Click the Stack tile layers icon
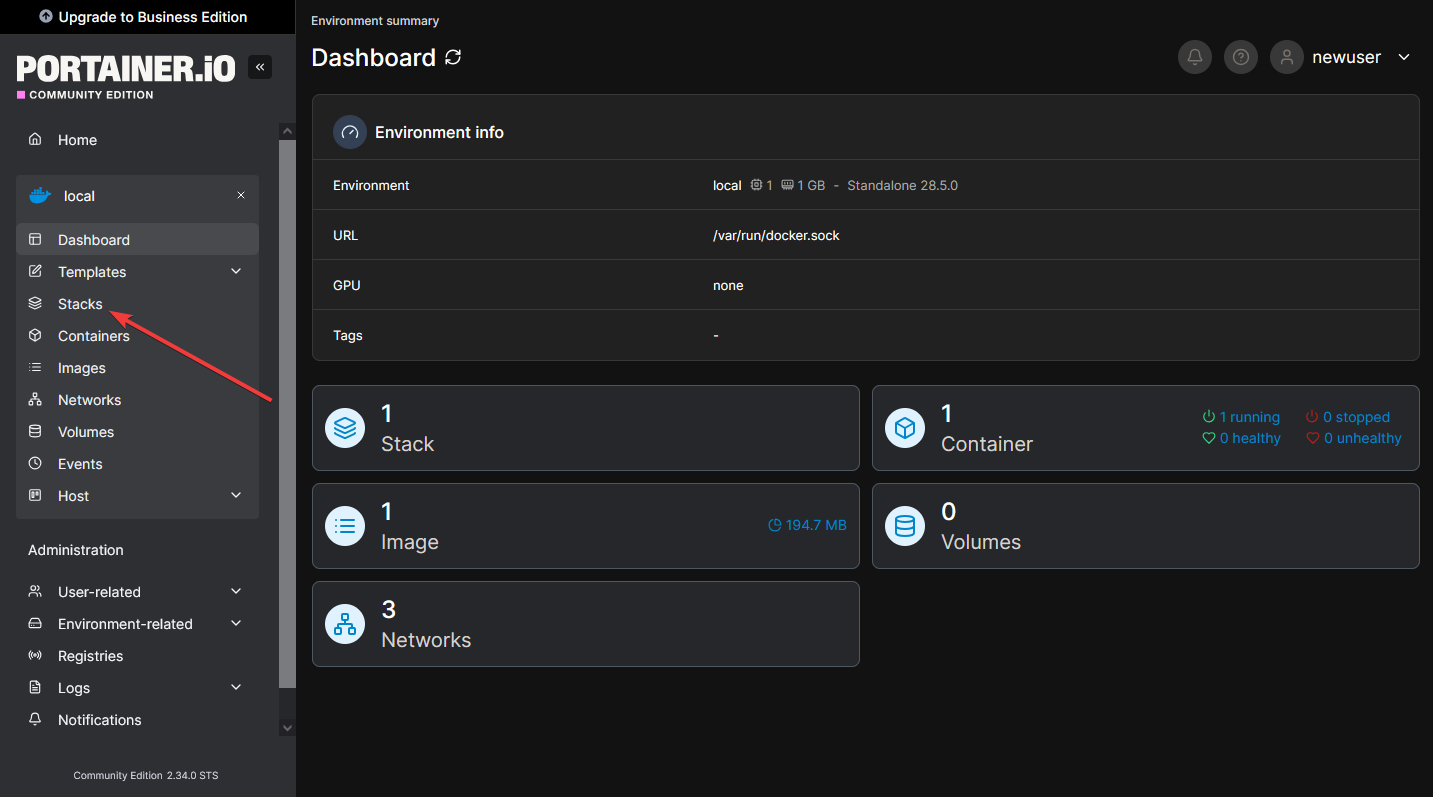This screenshot has width=1433, height=797. click(345, 428)
